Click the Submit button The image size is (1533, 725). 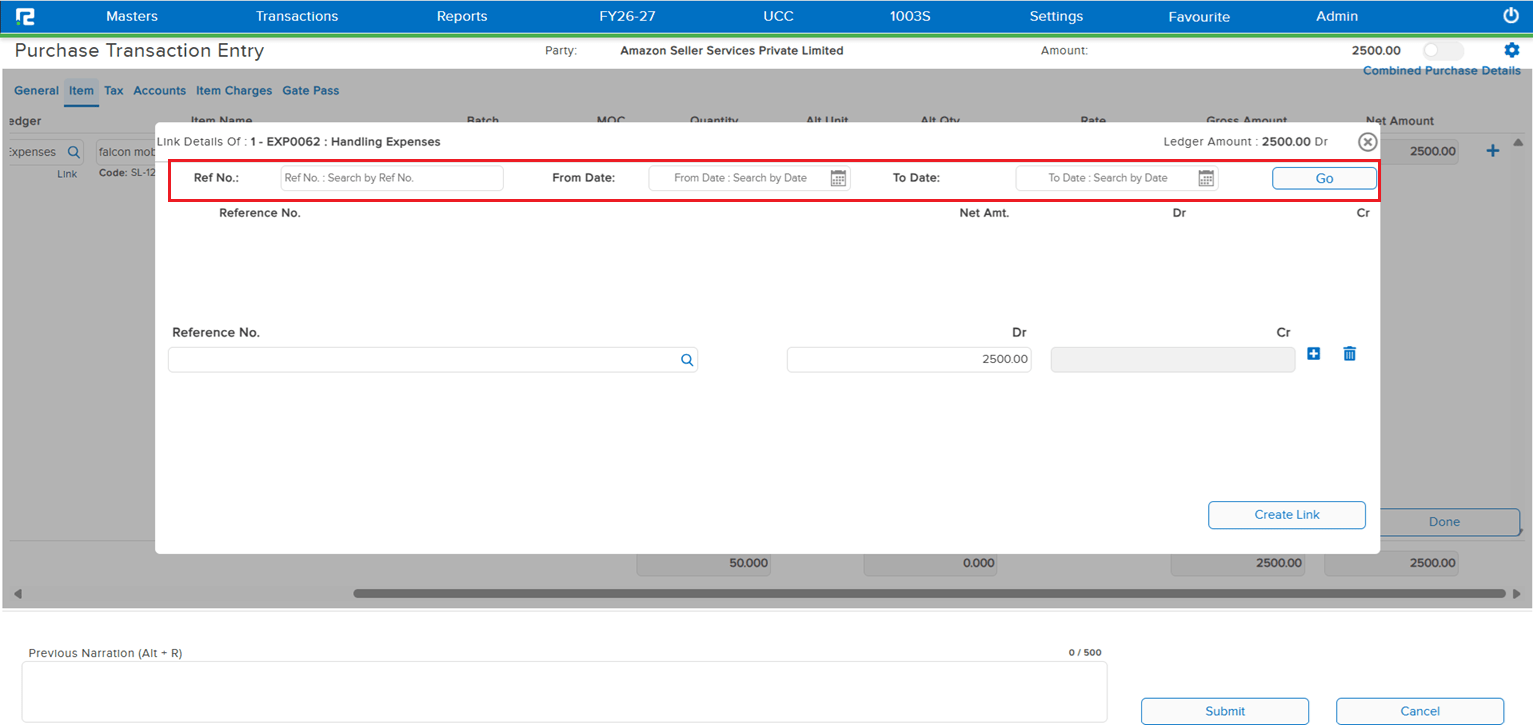coord(1225,711)
